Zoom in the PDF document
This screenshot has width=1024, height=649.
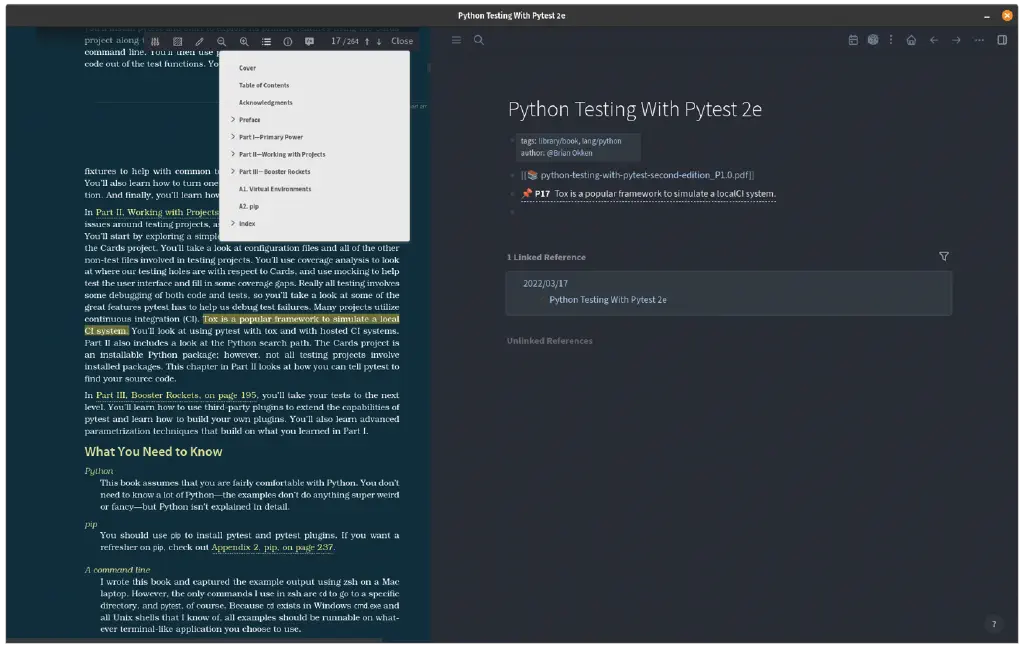[x=244, y=41]
